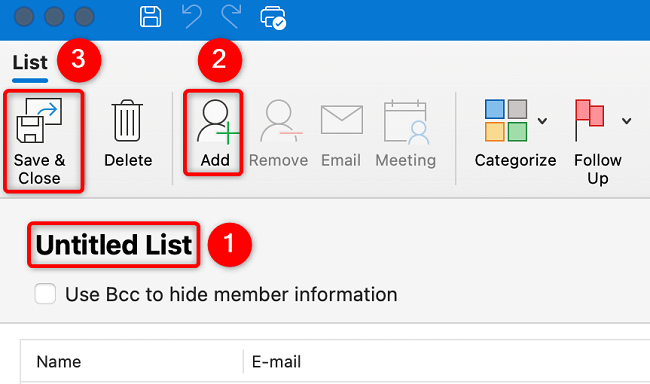Open the Follow Up dropdown arrow
The height and width of the screenshot is (384, 650).
pyautogui.click(x=626, y=121)
